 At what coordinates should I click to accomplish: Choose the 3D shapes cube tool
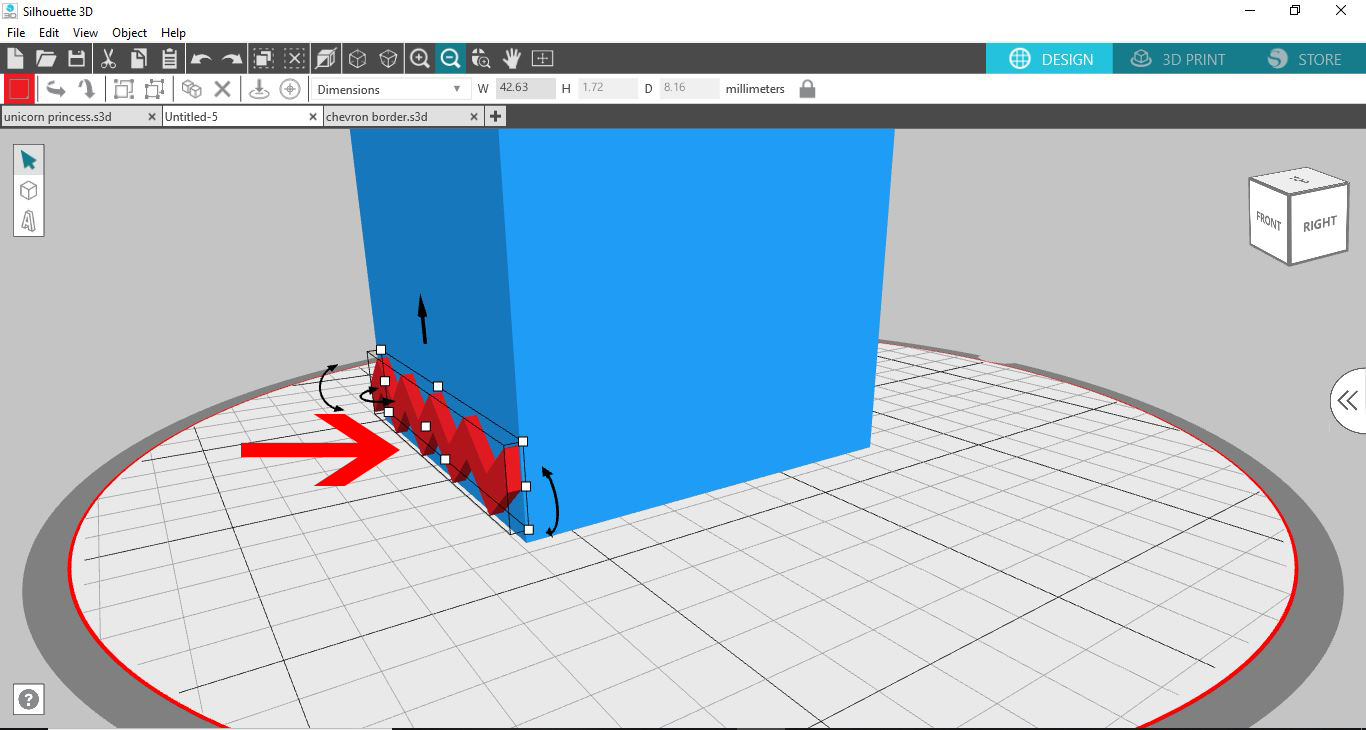tap(28, 190)
